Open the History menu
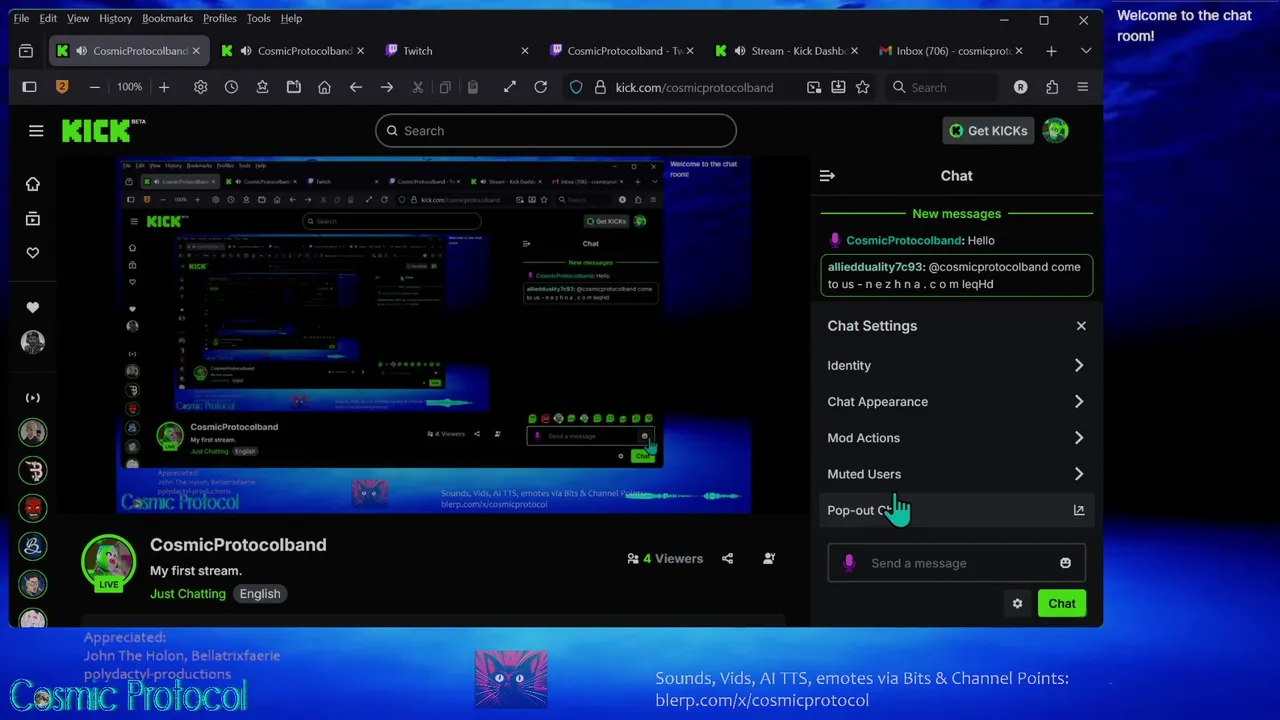The image size is (1280, 720). coord(115,18)
